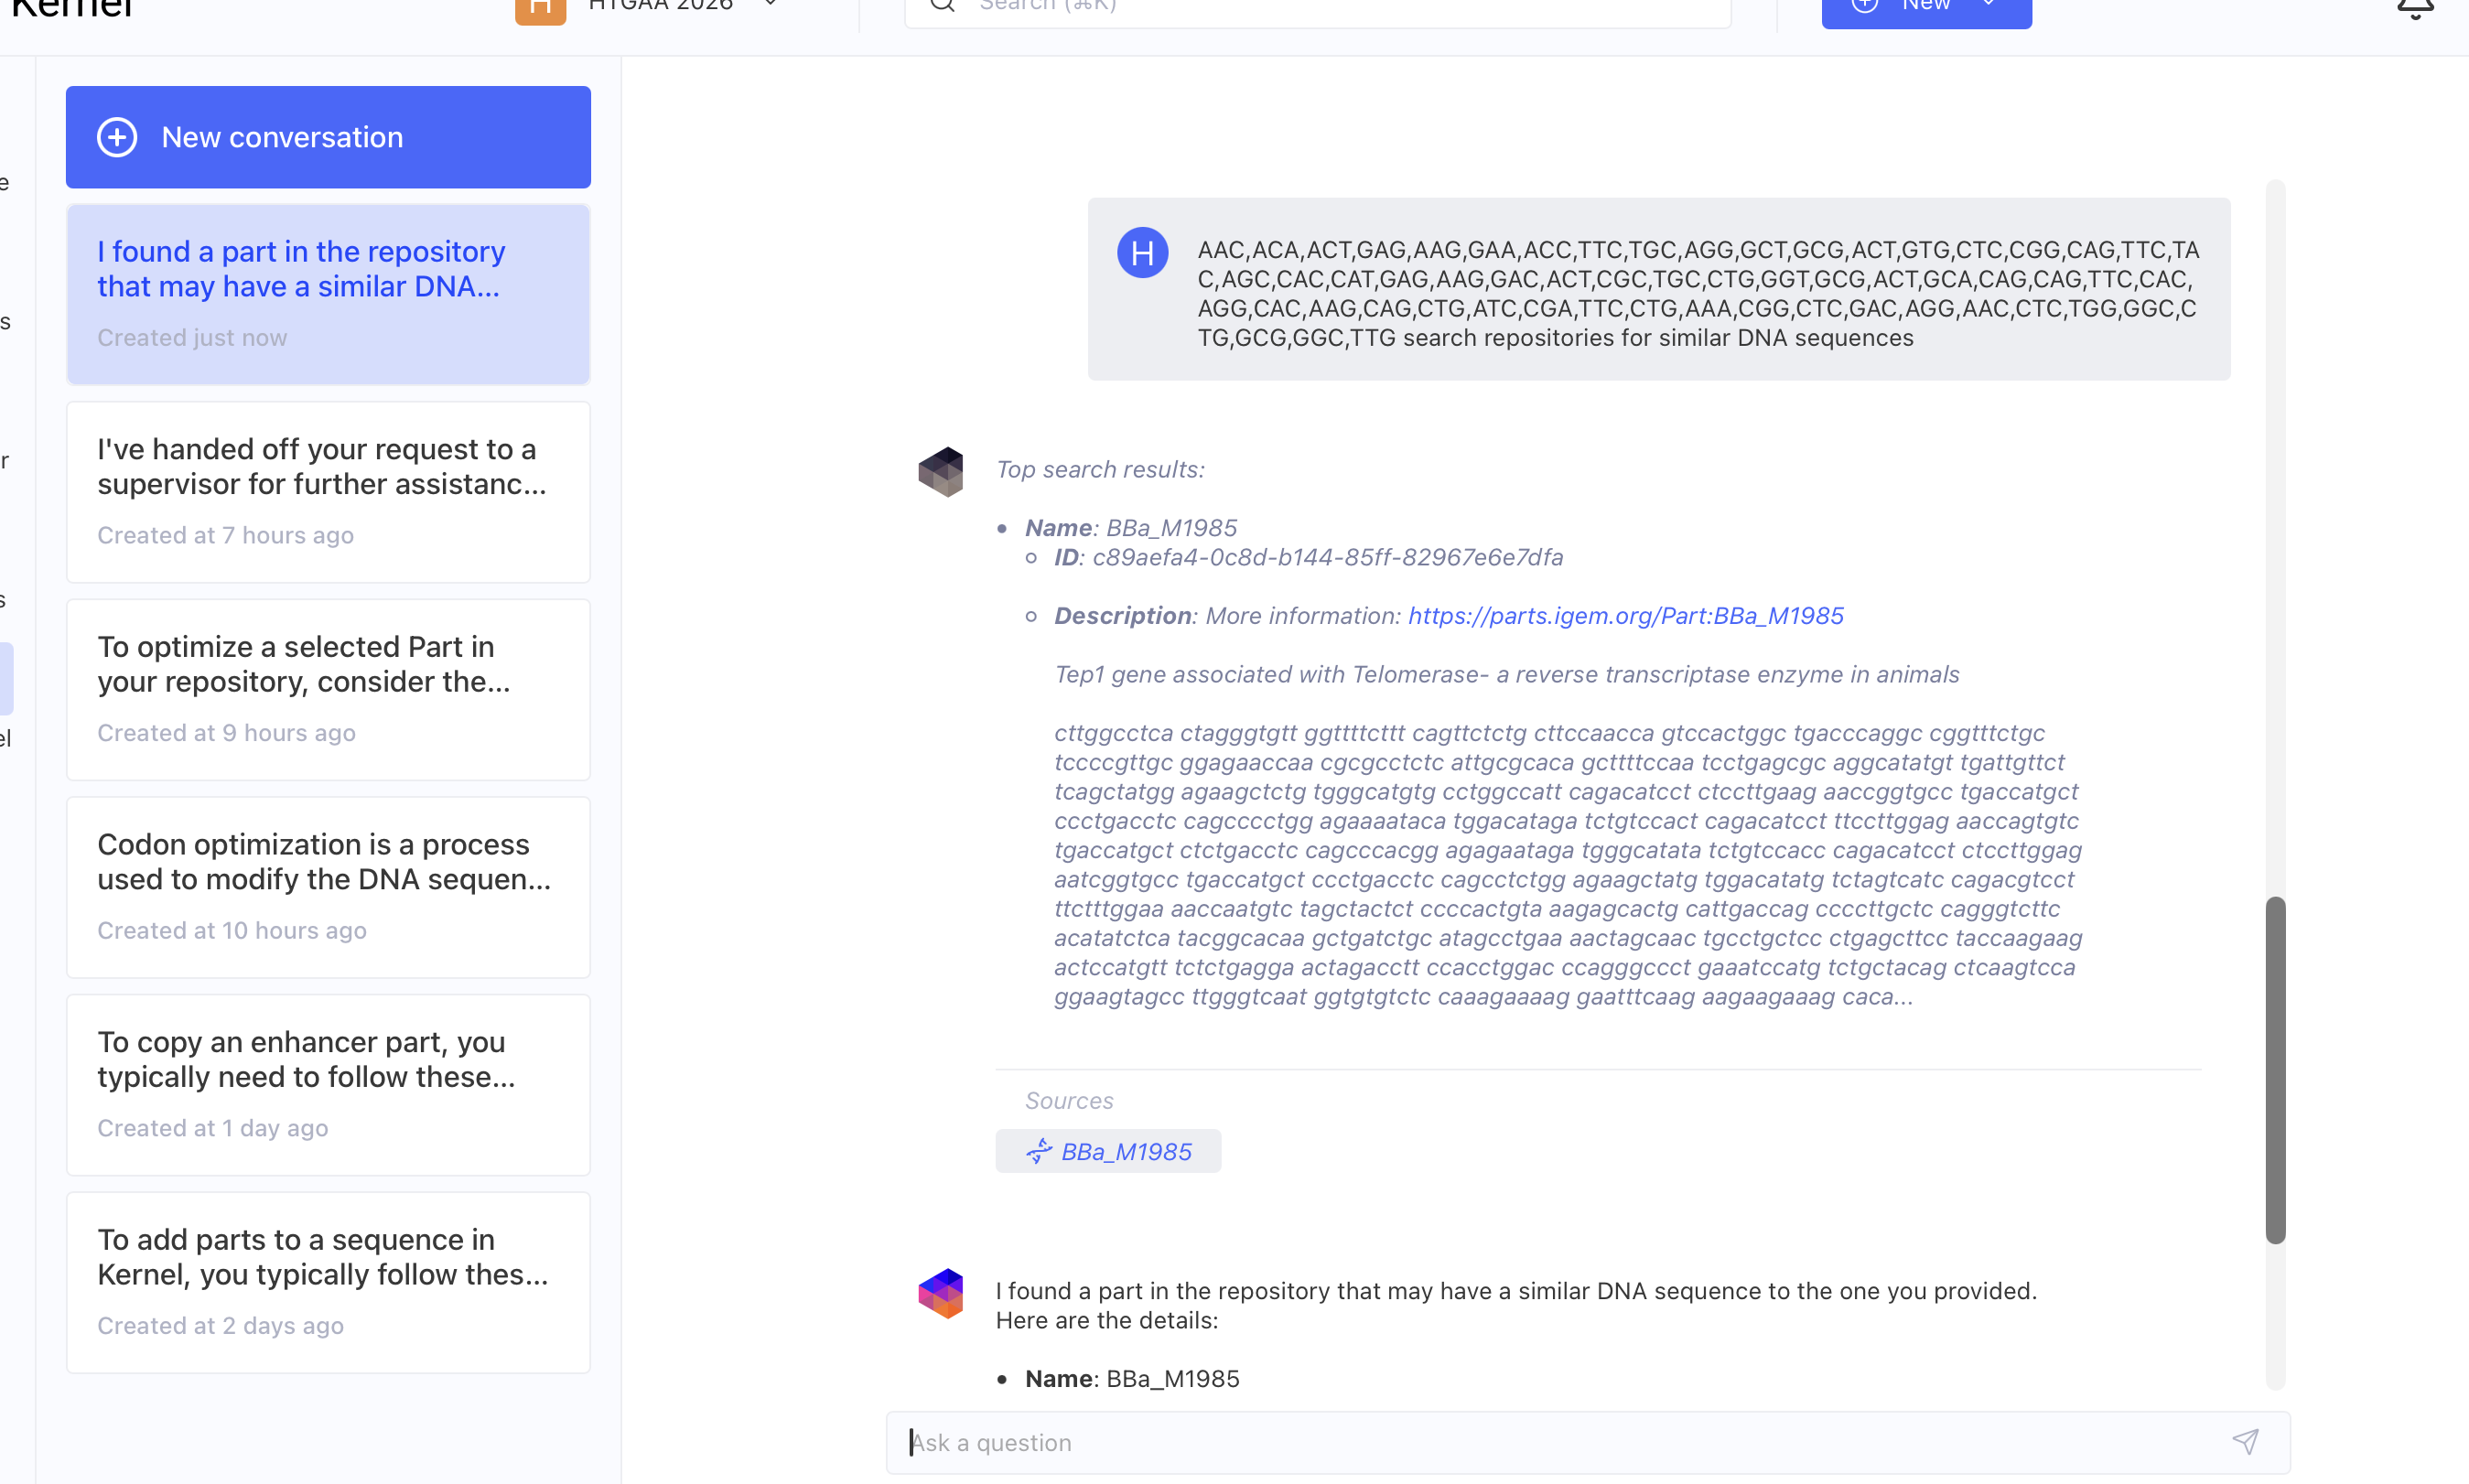The image size is (2469, 1484).
Task: Select 'Created at 1 day ago' text
Action: click(x=212, y=1128)
